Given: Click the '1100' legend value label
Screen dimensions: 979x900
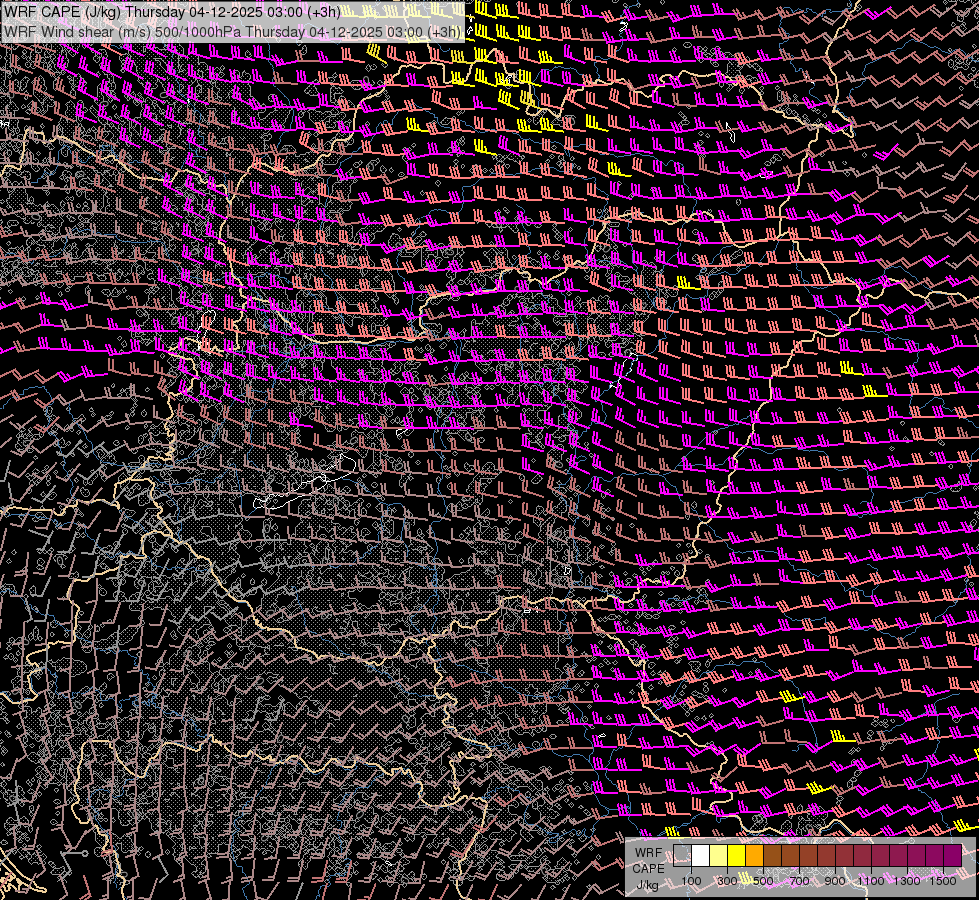Looking at the screenshot, I should (x=871, y=881).
